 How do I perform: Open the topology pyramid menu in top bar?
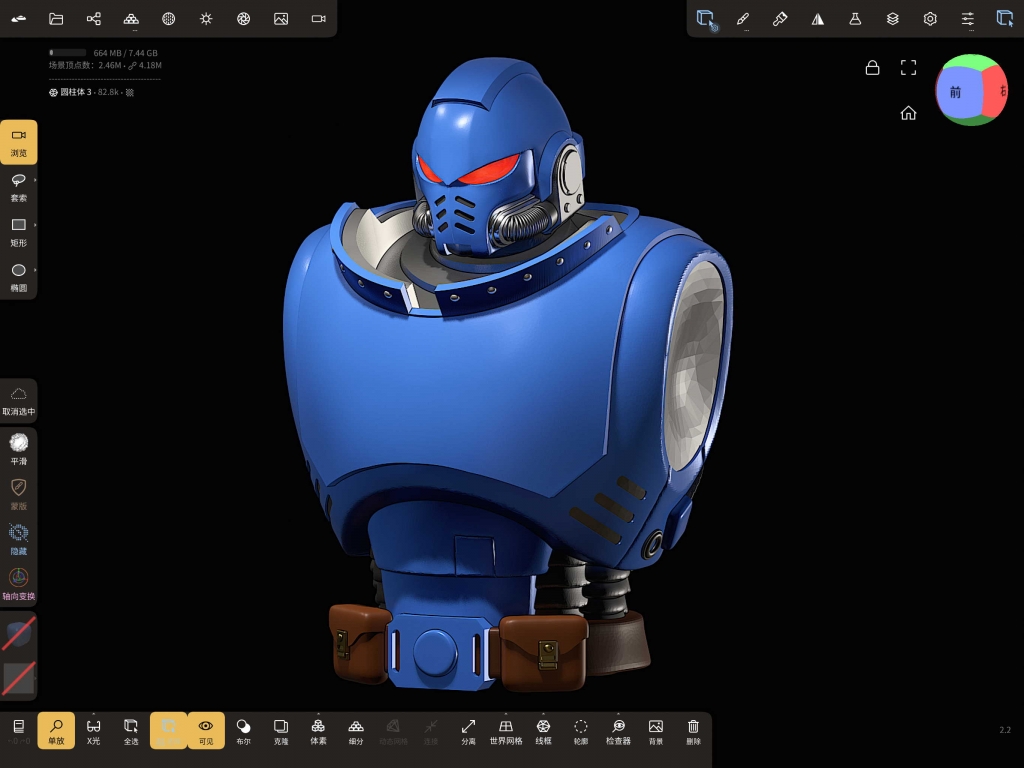131,19
